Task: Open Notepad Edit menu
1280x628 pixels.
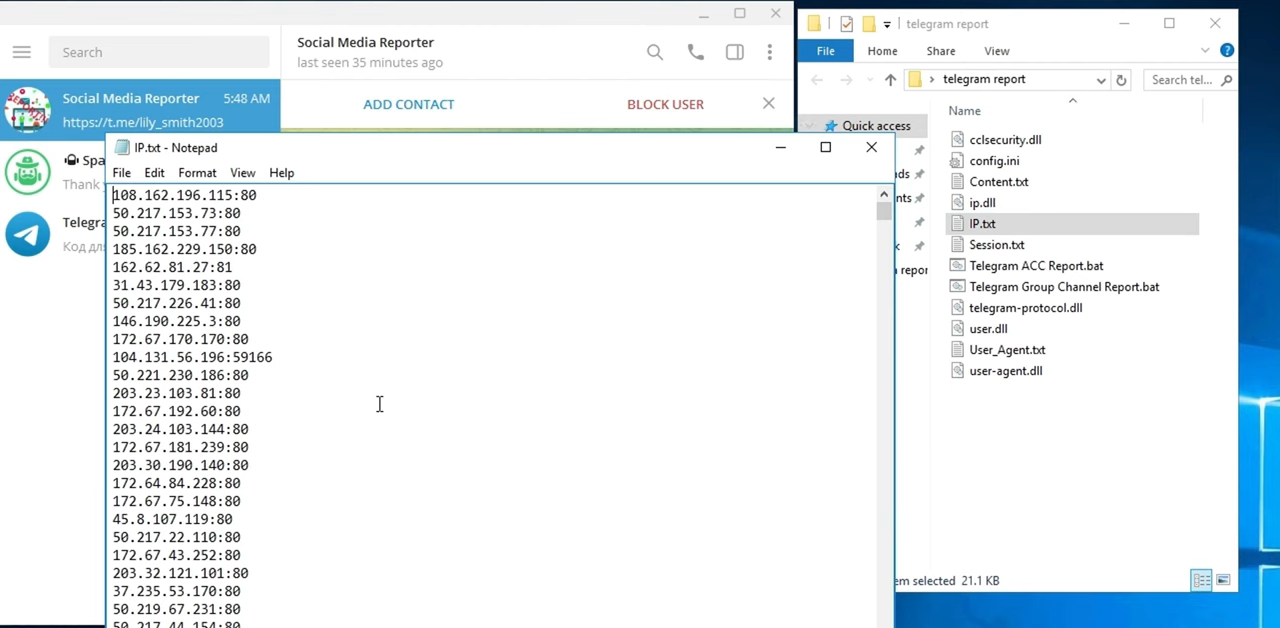Action: (154, 173)
